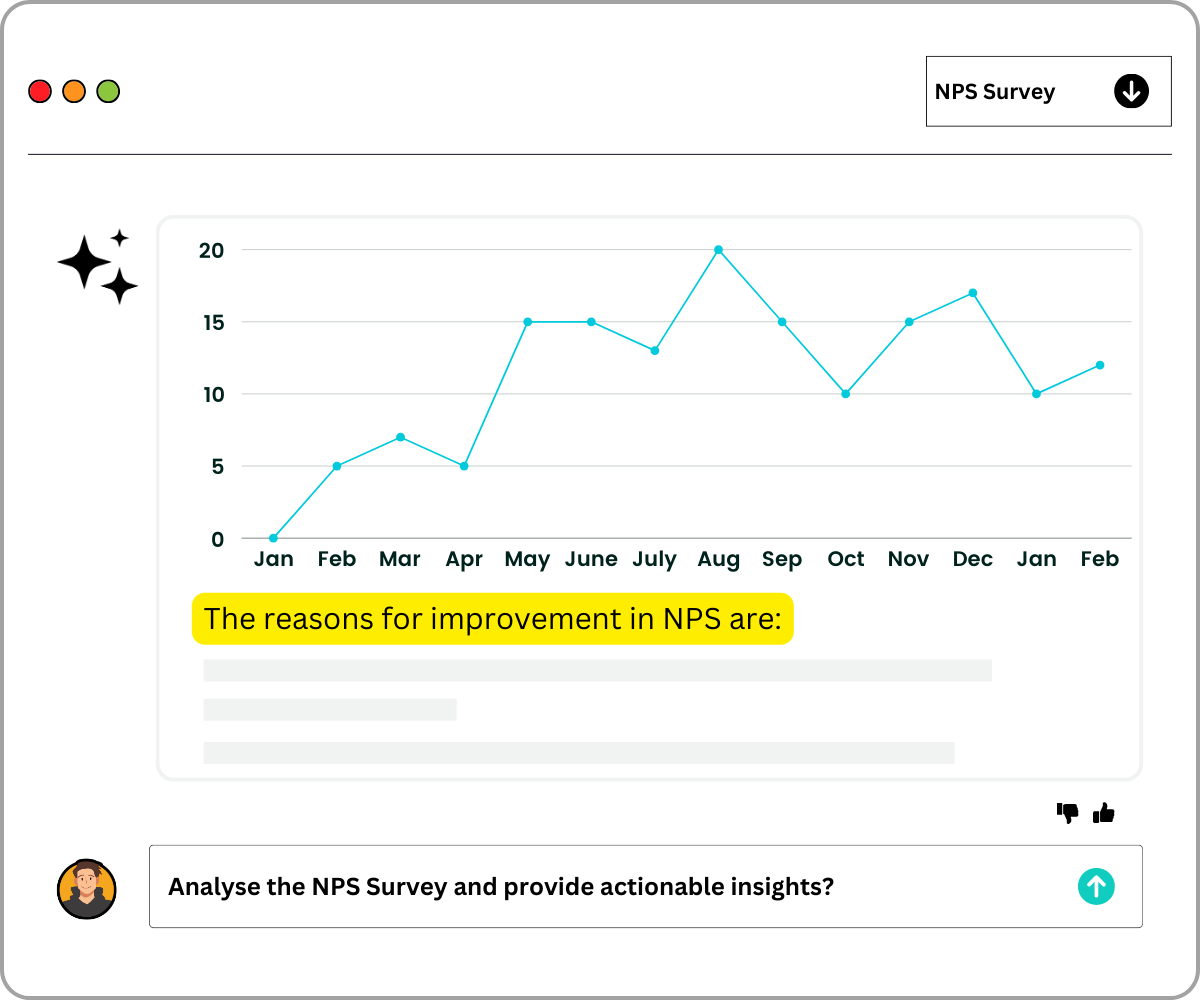Click the highlighted reasons for improvement heading

[492, 619]
